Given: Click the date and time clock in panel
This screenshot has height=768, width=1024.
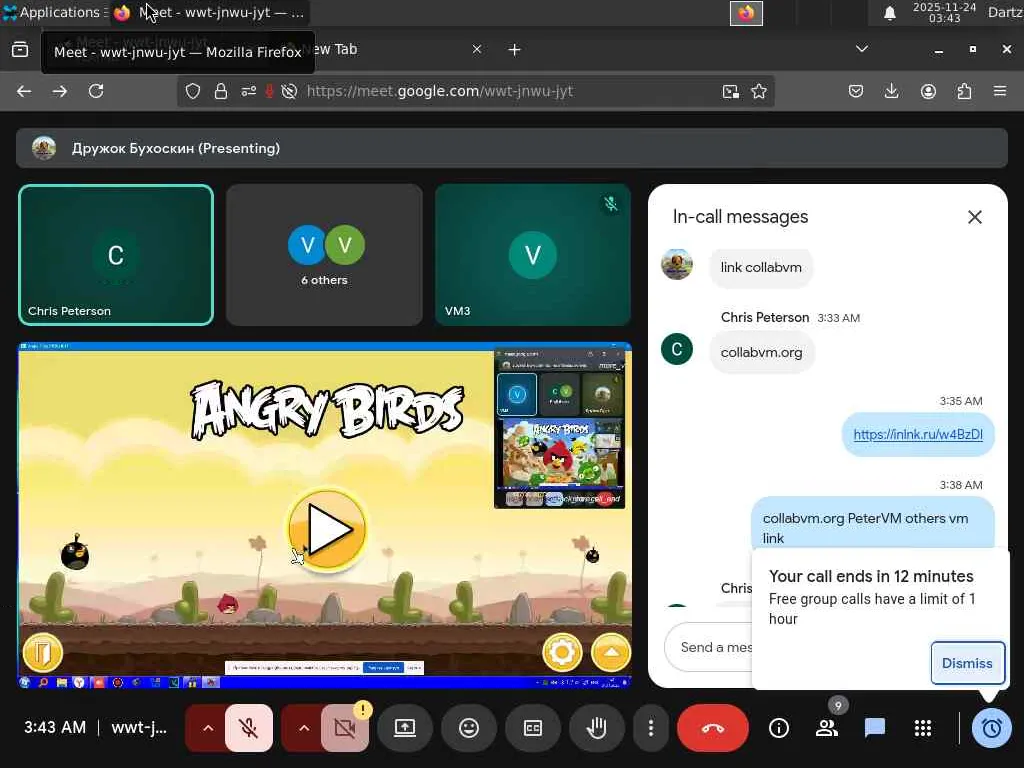Looking at the screenshot, I should coord(944,12).
